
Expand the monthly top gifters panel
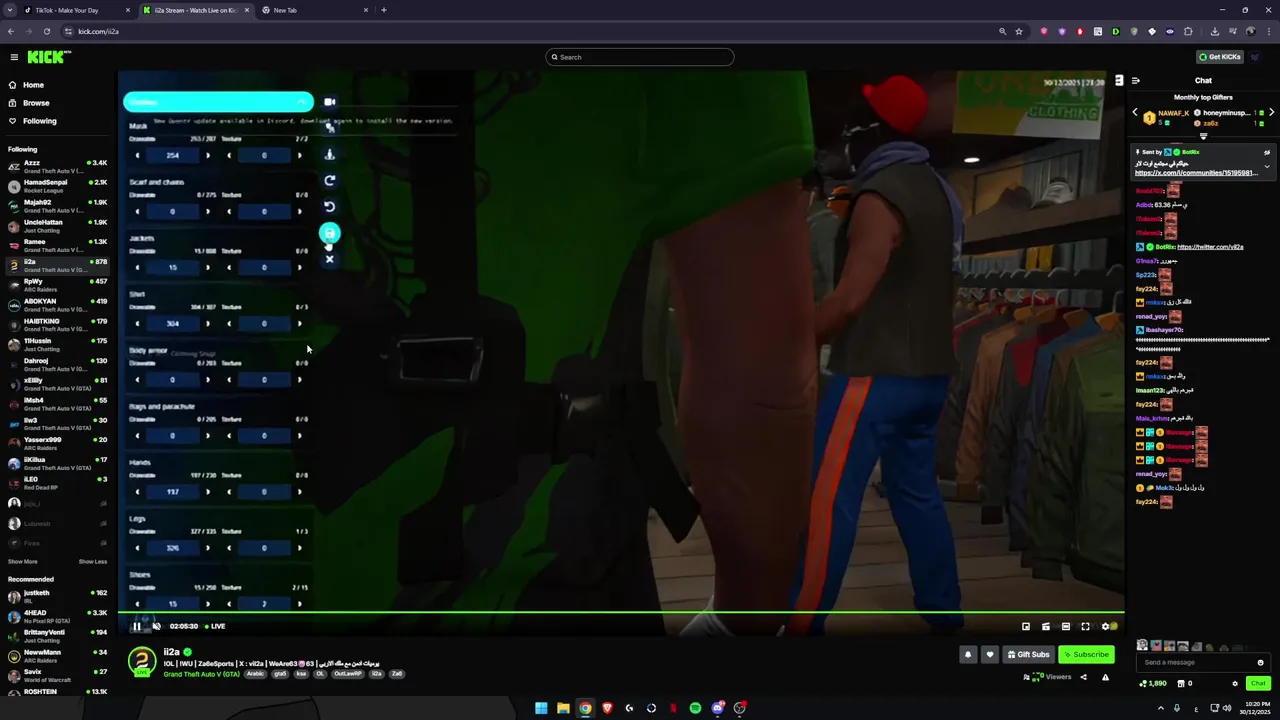click(1203, 135)
